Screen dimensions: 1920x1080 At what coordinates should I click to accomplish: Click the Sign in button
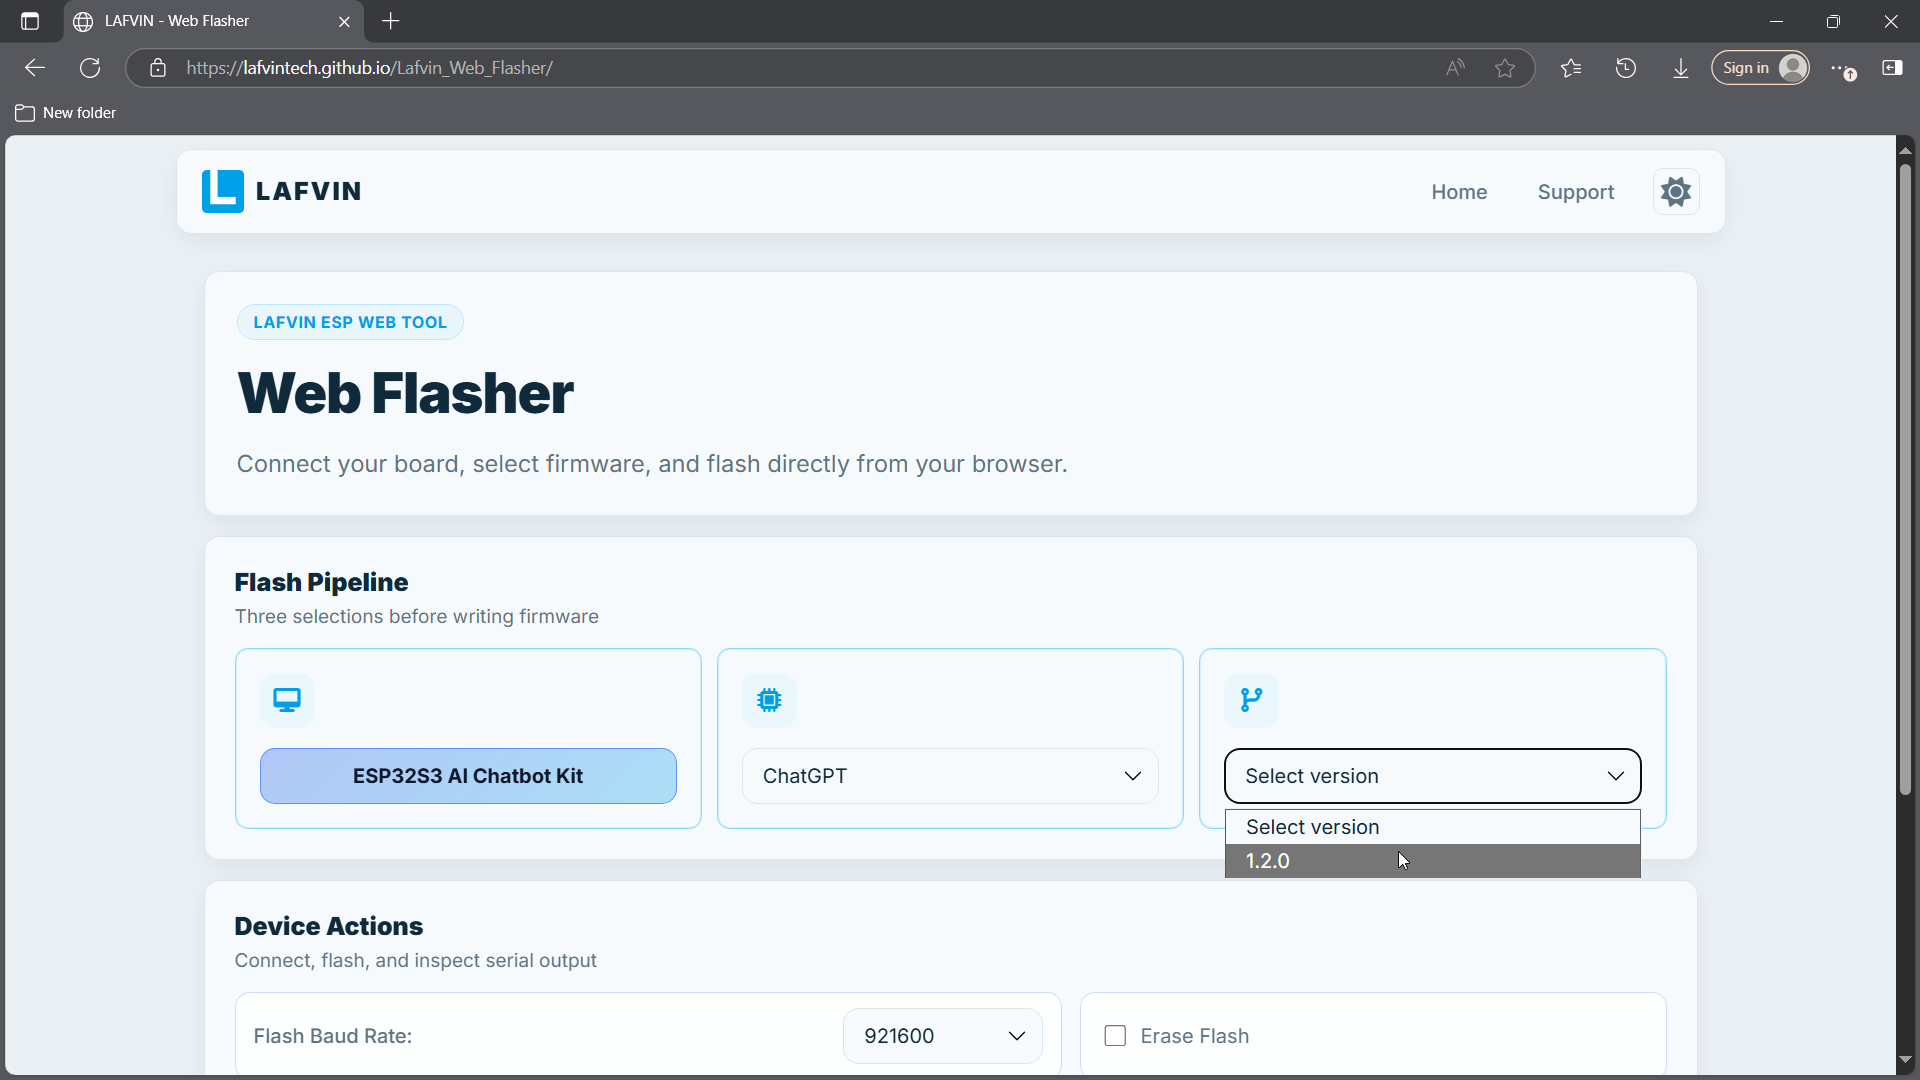point(1760,68)
